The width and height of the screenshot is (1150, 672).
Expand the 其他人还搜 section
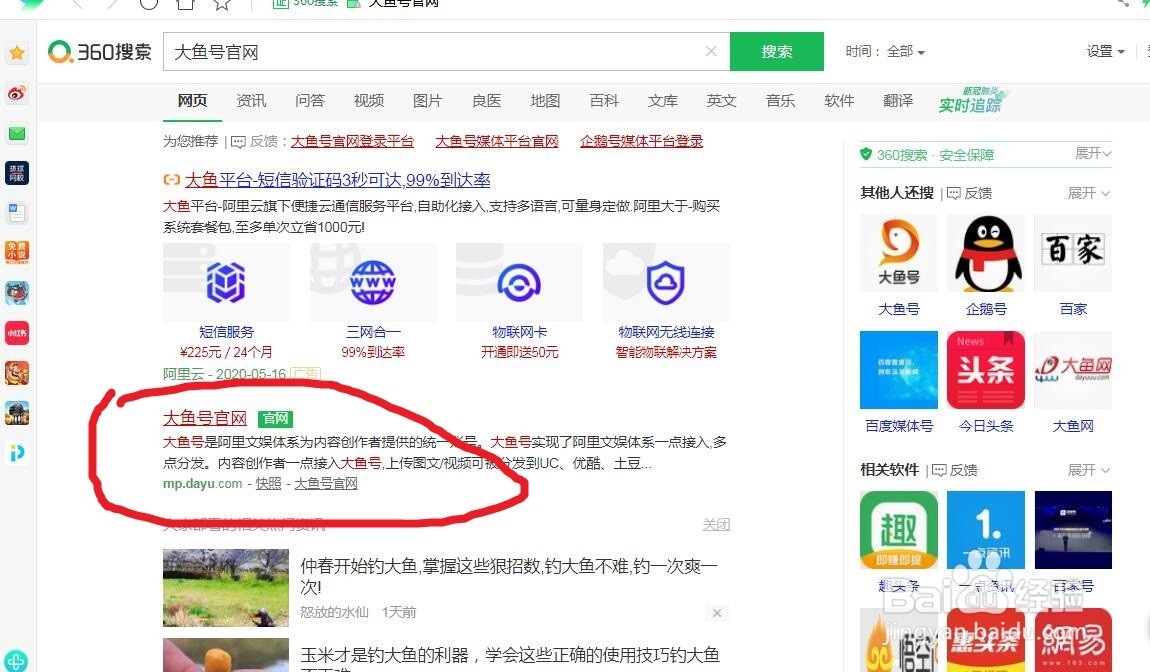[1088, 193]
